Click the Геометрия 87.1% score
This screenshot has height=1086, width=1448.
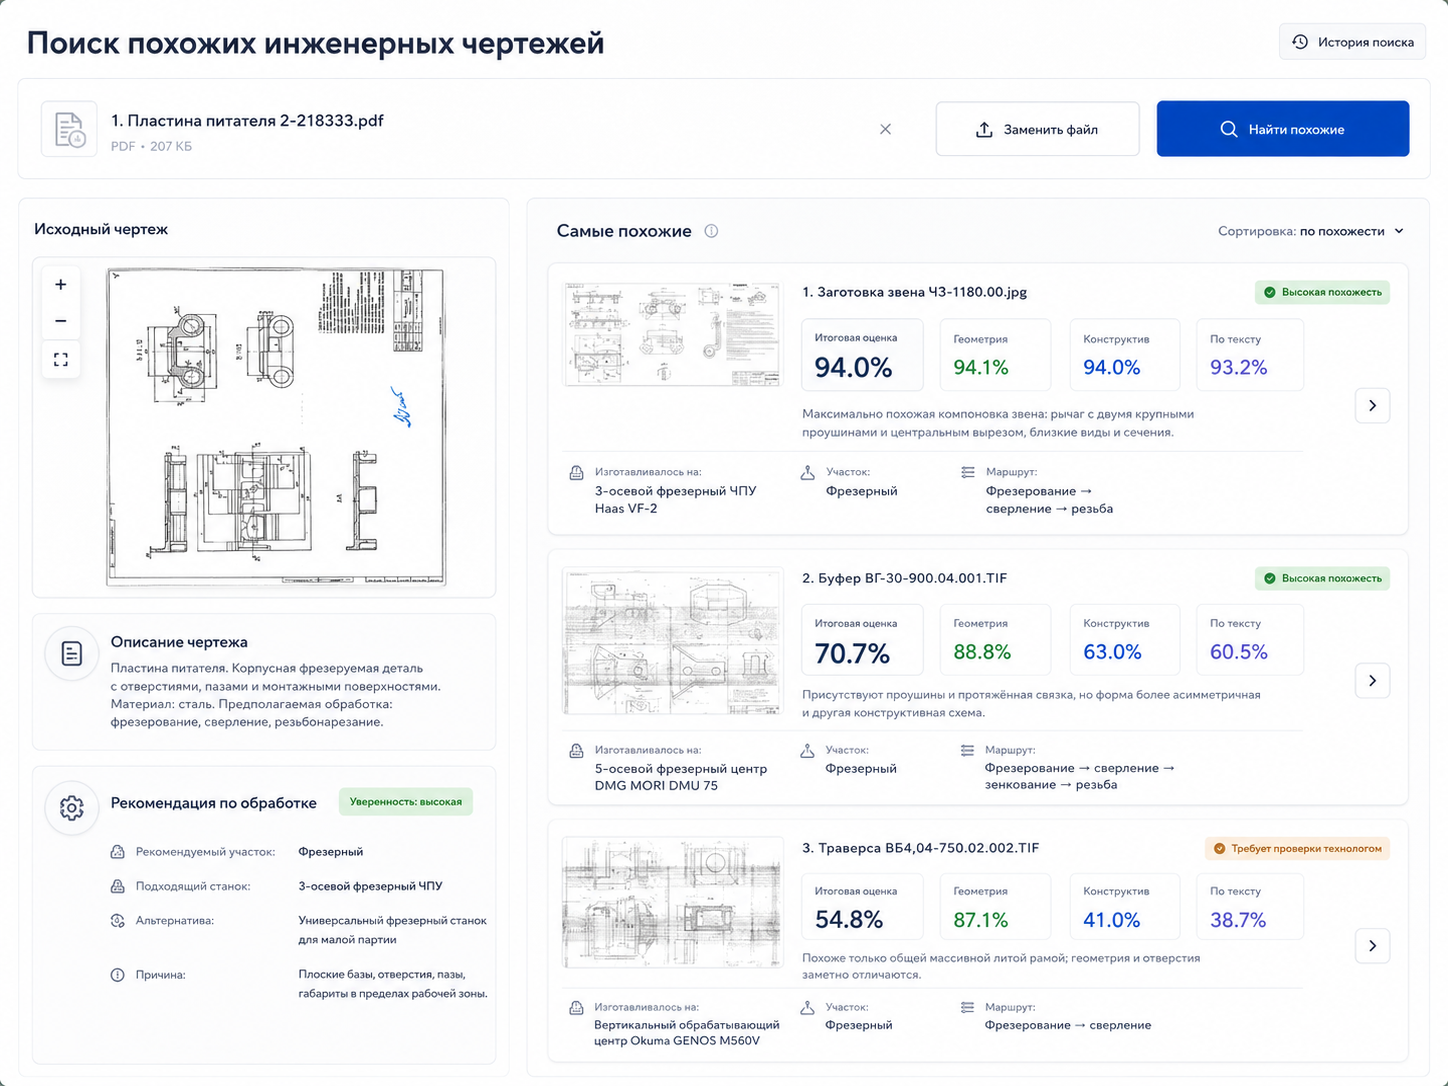point(995,907)
